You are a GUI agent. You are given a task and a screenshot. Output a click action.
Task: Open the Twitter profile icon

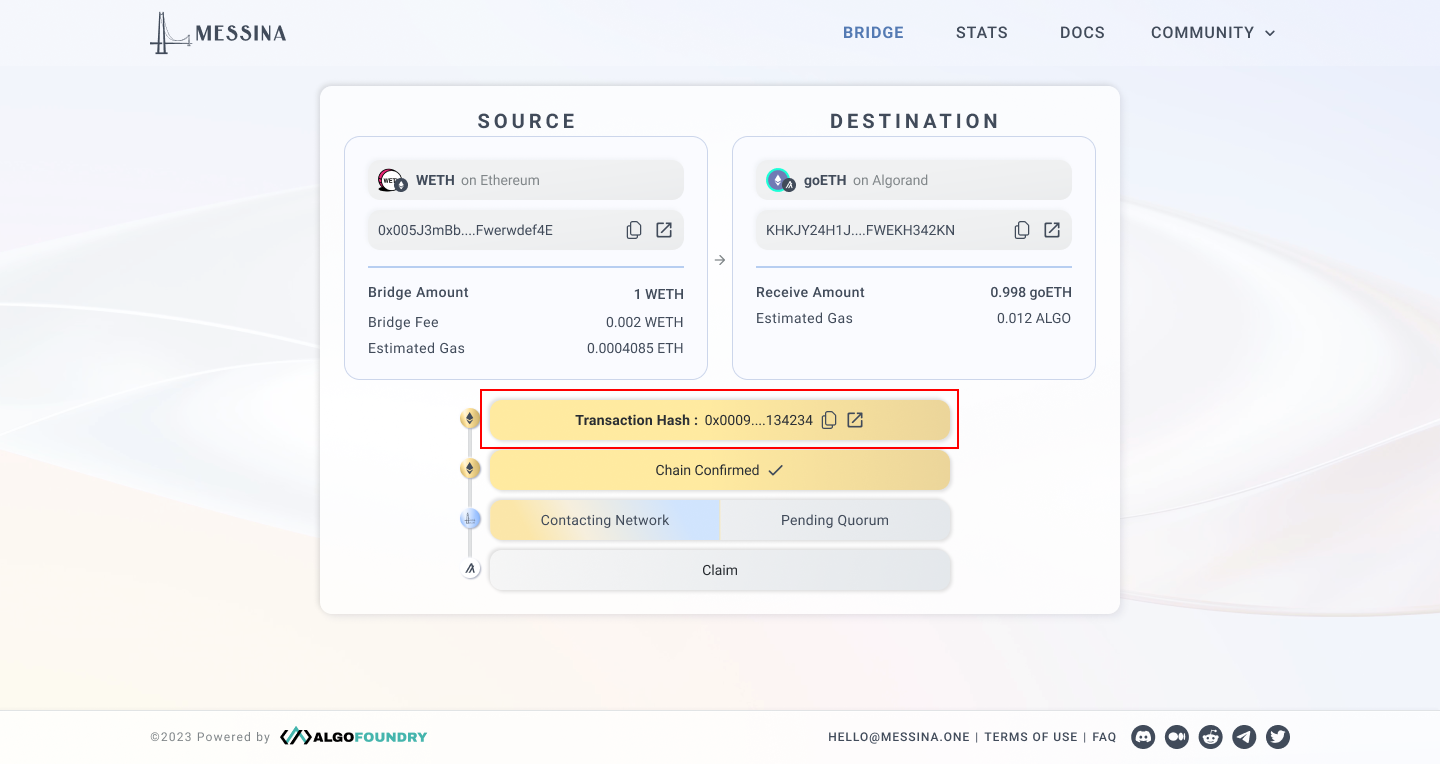1278,737
